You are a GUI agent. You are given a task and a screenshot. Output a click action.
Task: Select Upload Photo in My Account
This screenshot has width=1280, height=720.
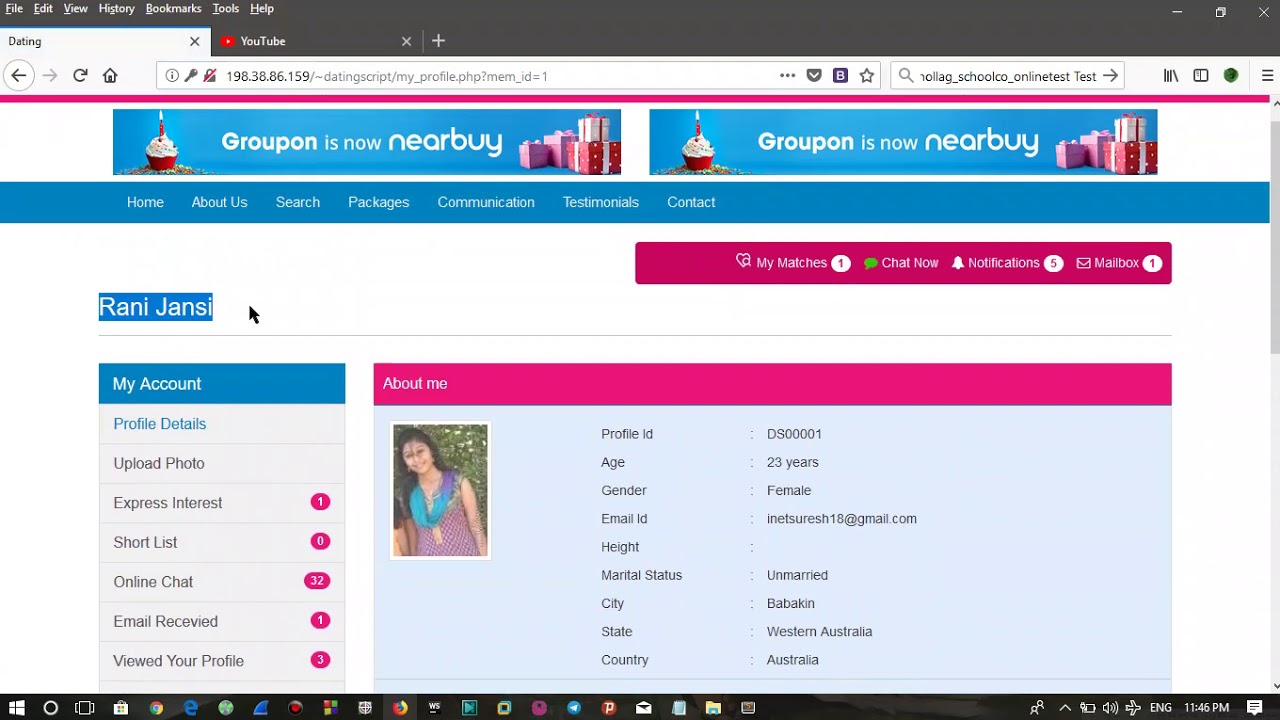coord(222,463)
